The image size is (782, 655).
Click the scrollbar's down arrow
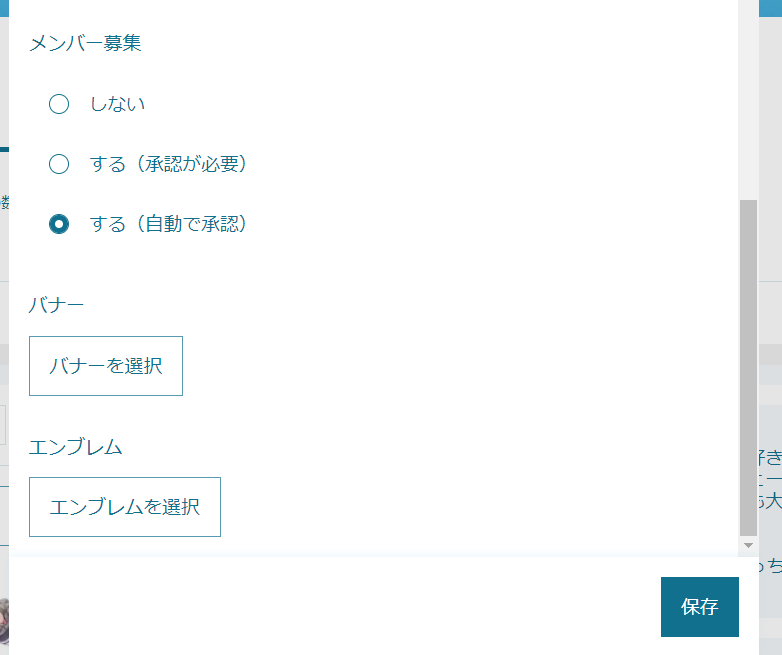[x=748, y=546]
